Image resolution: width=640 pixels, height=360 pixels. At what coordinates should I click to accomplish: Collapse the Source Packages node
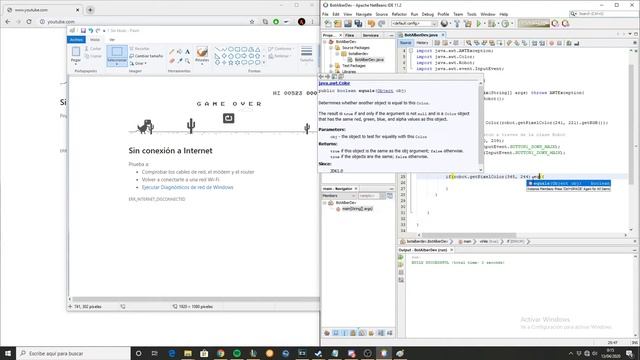point(331,48)
